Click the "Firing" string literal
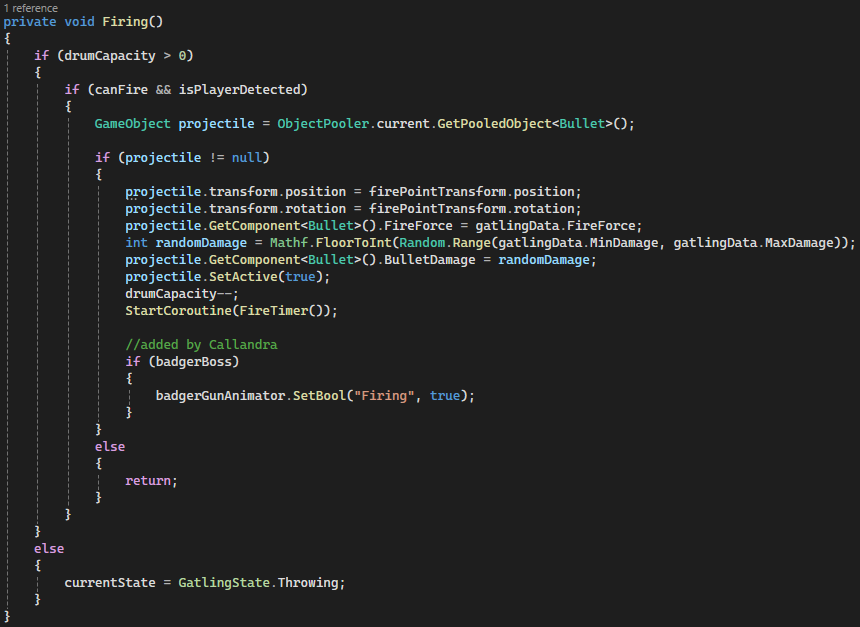 click(x=384, y=396)
